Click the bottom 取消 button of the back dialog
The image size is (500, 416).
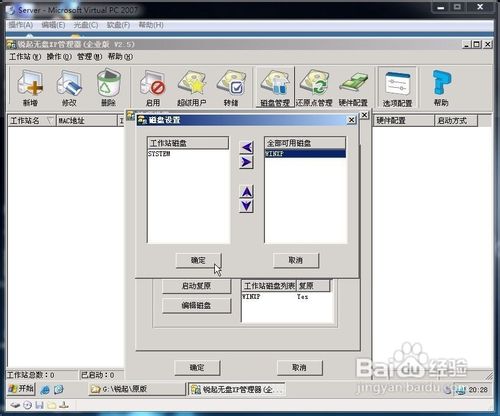(299, 368)
